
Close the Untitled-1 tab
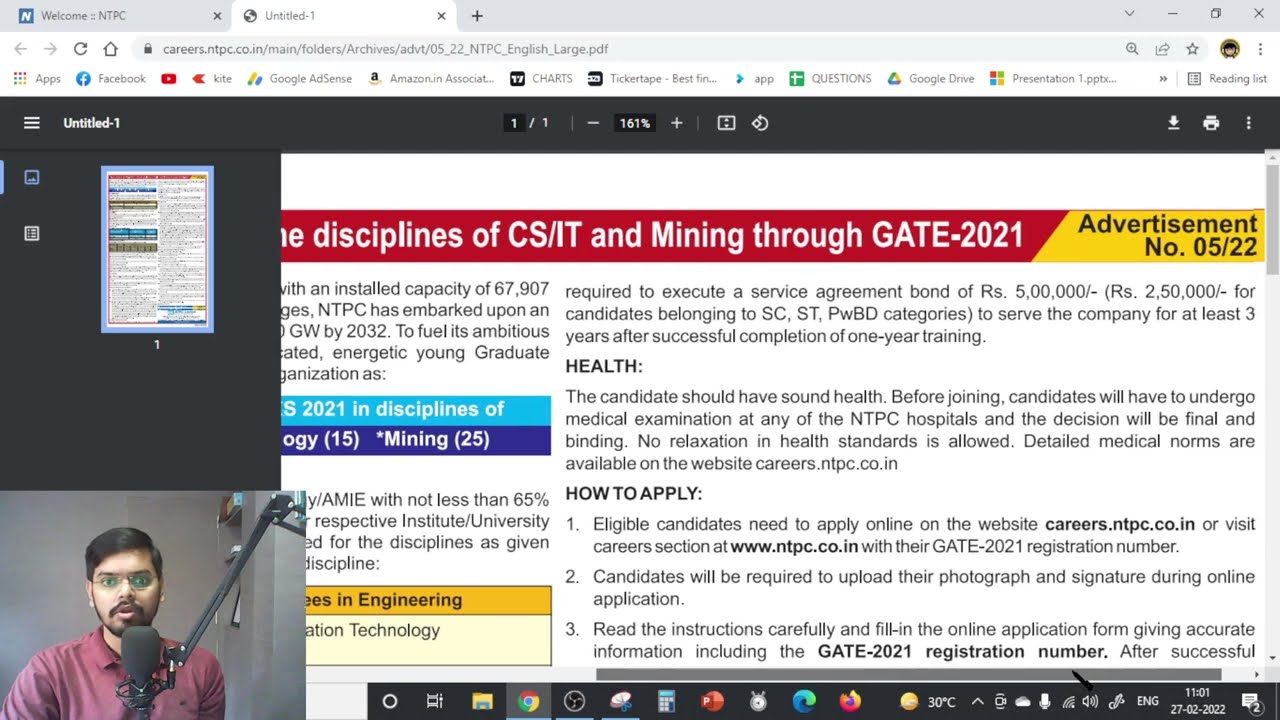click(441, 16)
